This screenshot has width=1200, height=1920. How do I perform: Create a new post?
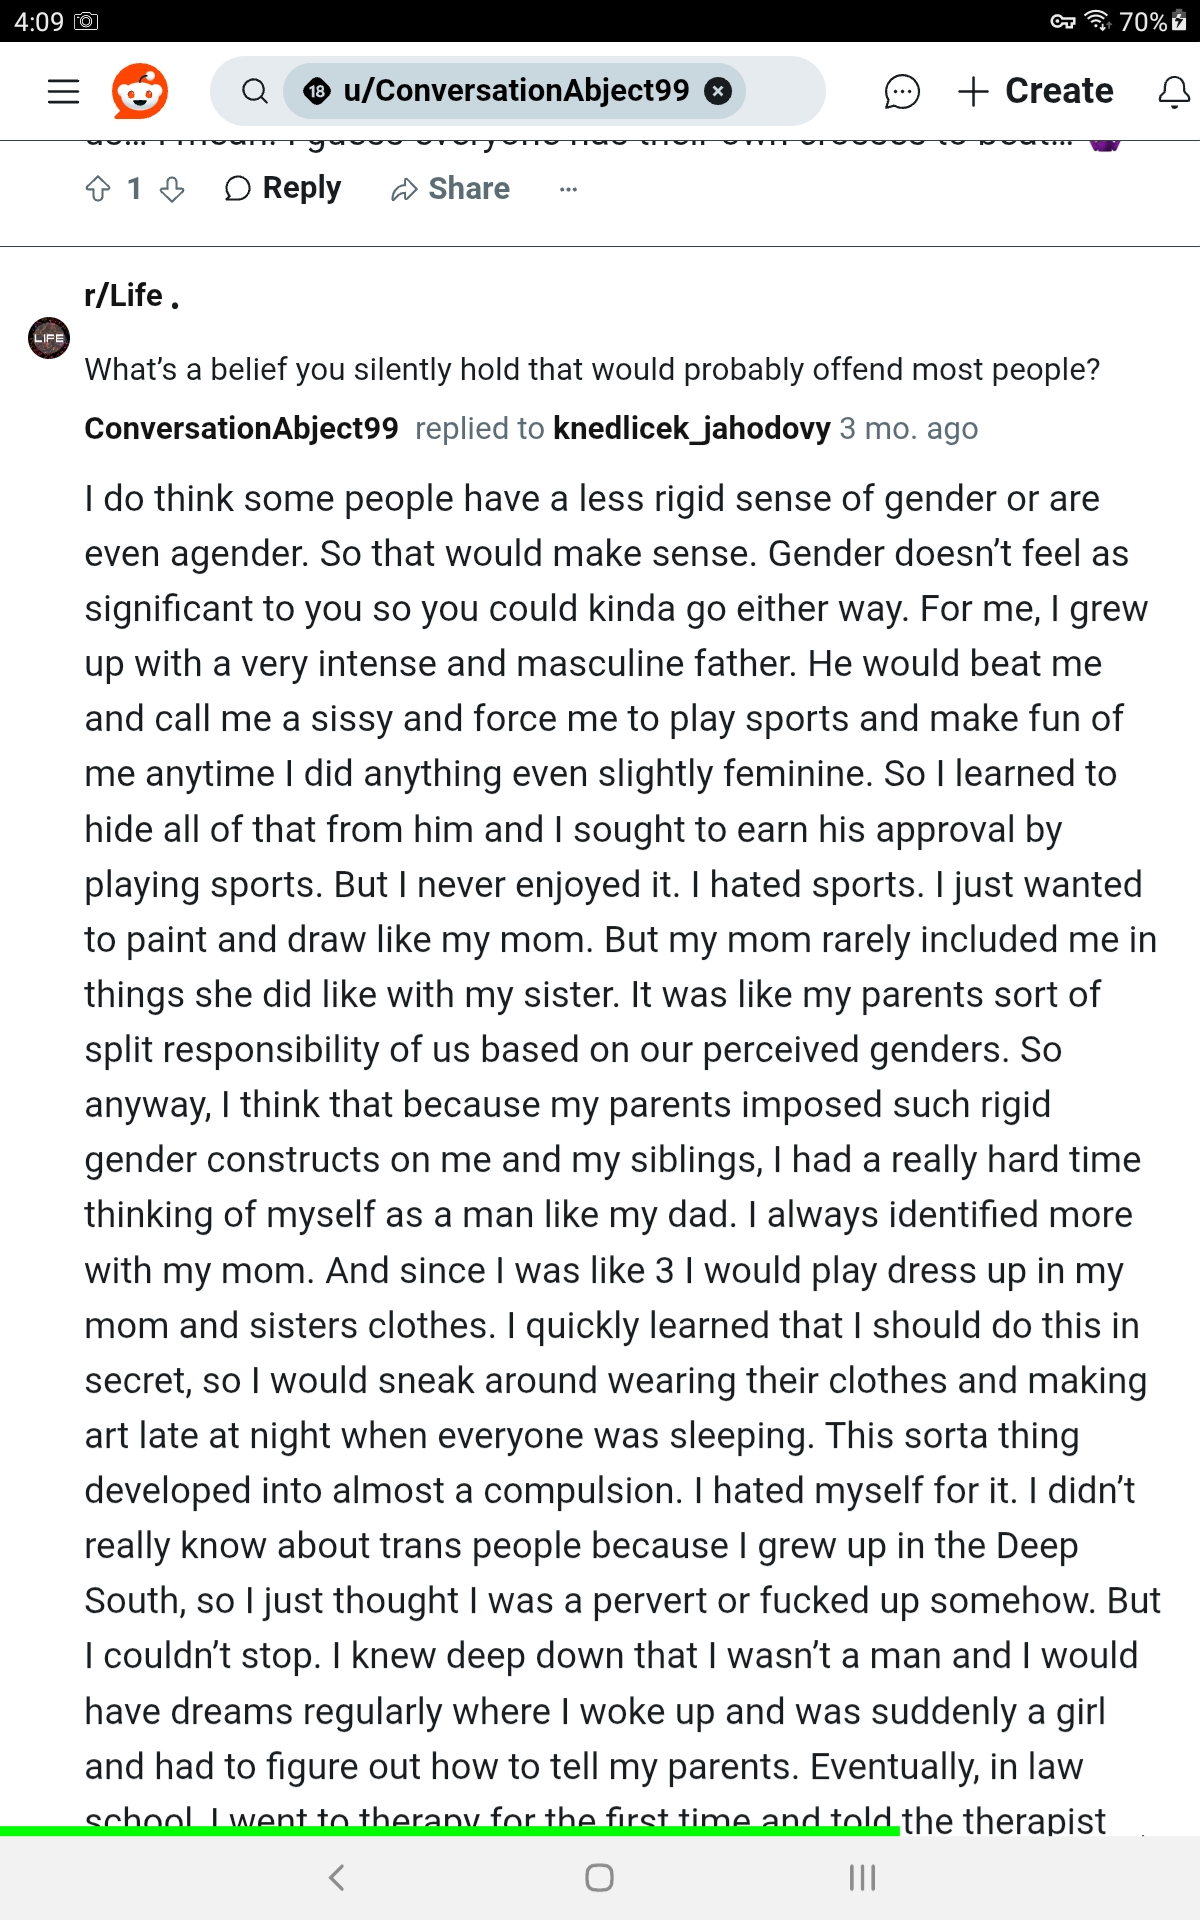click(1035, 91)
